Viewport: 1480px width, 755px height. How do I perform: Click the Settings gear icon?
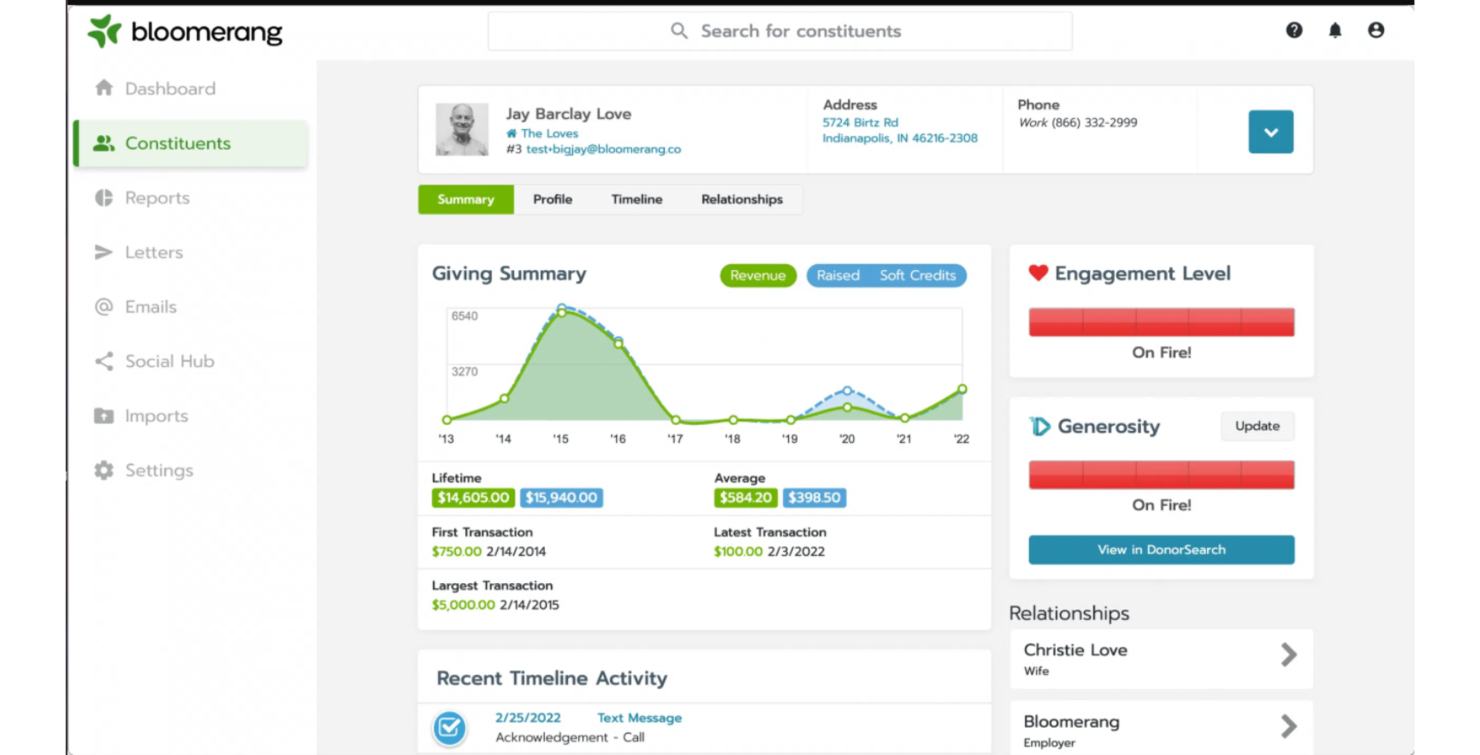pyautogui.click(x=104, y=470)
